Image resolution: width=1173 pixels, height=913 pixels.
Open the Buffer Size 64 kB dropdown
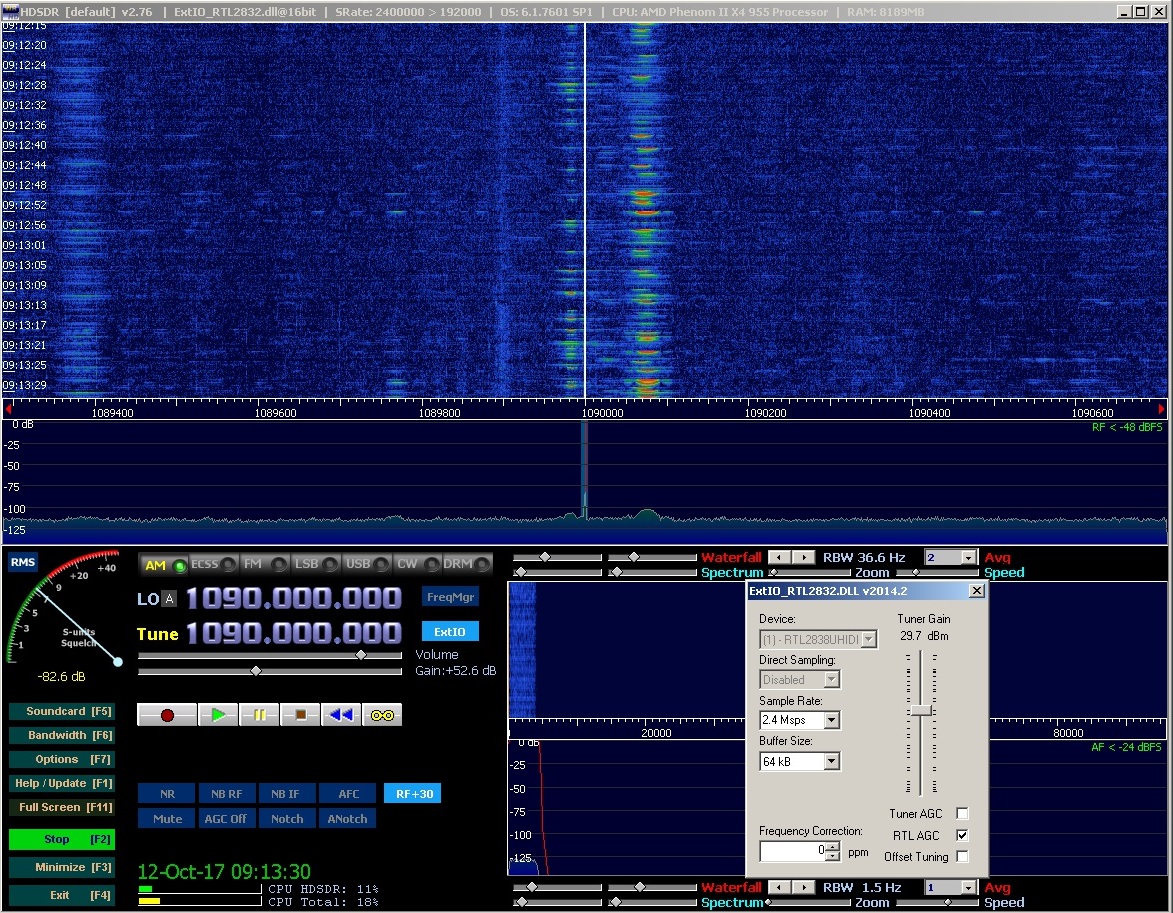(831, 761)
